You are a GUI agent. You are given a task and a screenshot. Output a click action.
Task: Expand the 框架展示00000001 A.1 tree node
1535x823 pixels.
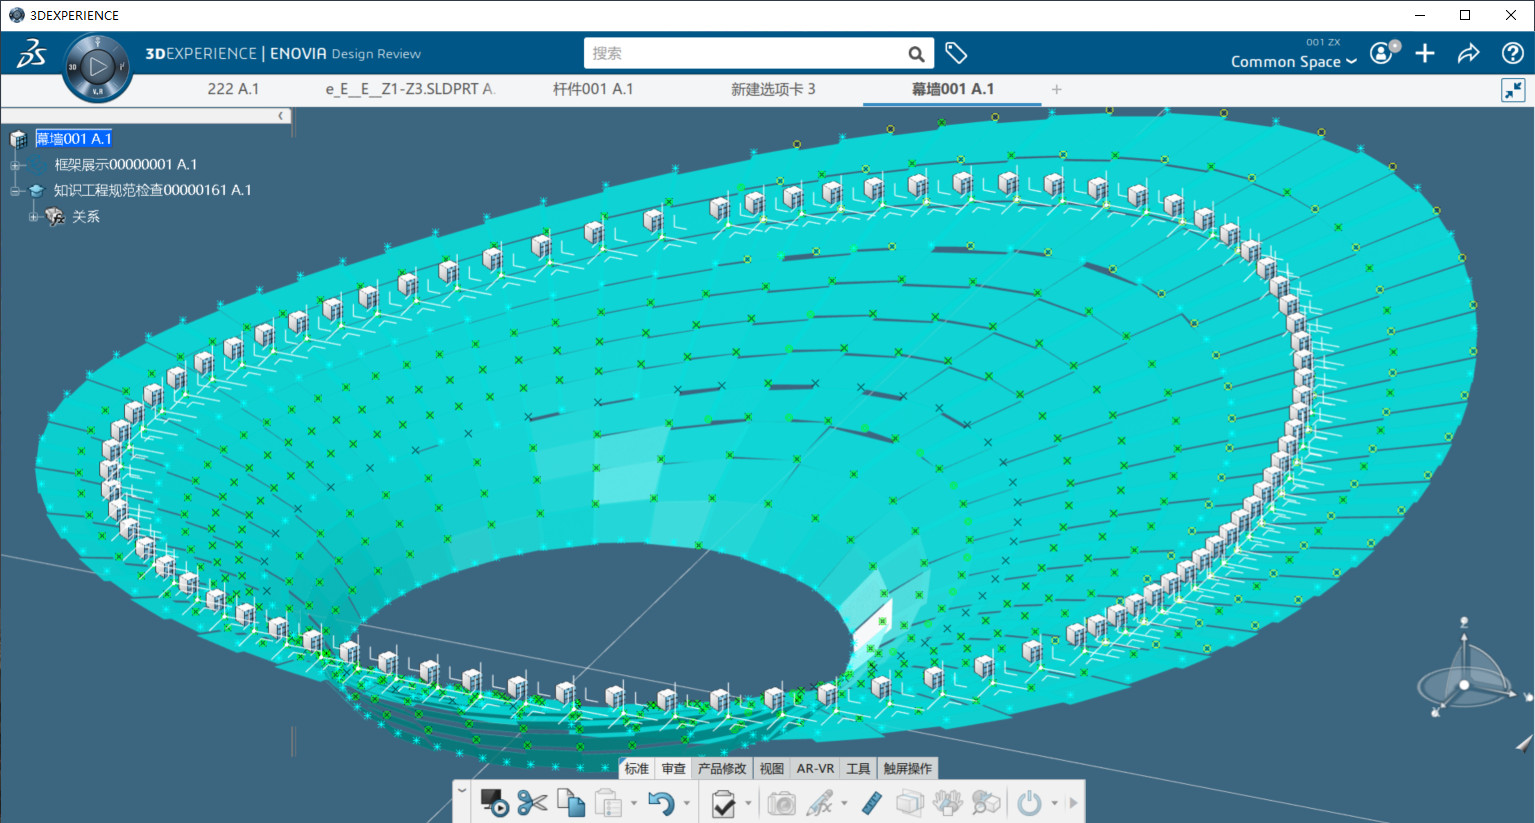pyautogui.click(x=15, y=165)
